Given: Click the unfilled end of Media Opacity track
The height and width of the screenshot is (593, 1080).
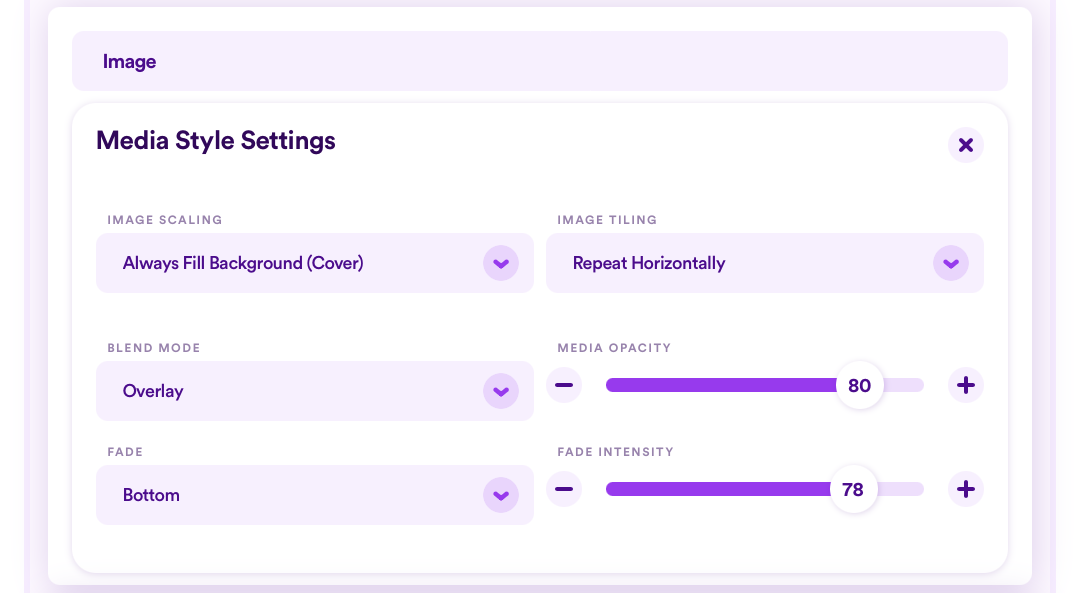Looking at the screenshot, I should (x=904, y=385).
